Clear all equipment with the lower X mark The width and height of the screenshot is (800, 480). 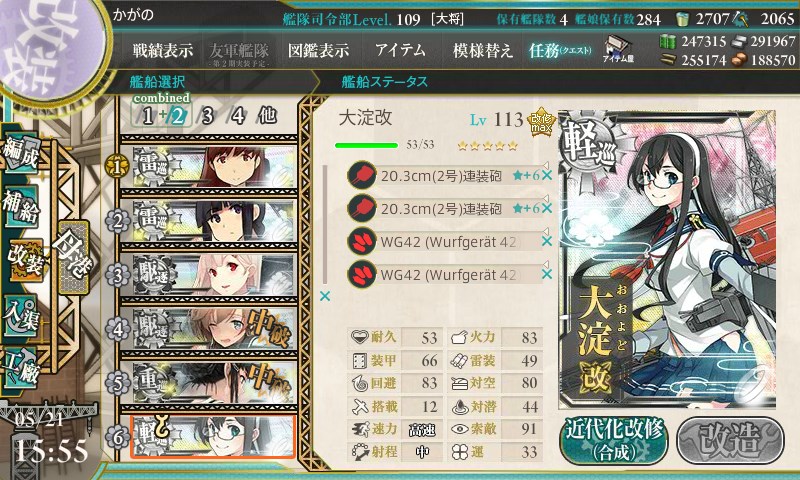[324, 296]
